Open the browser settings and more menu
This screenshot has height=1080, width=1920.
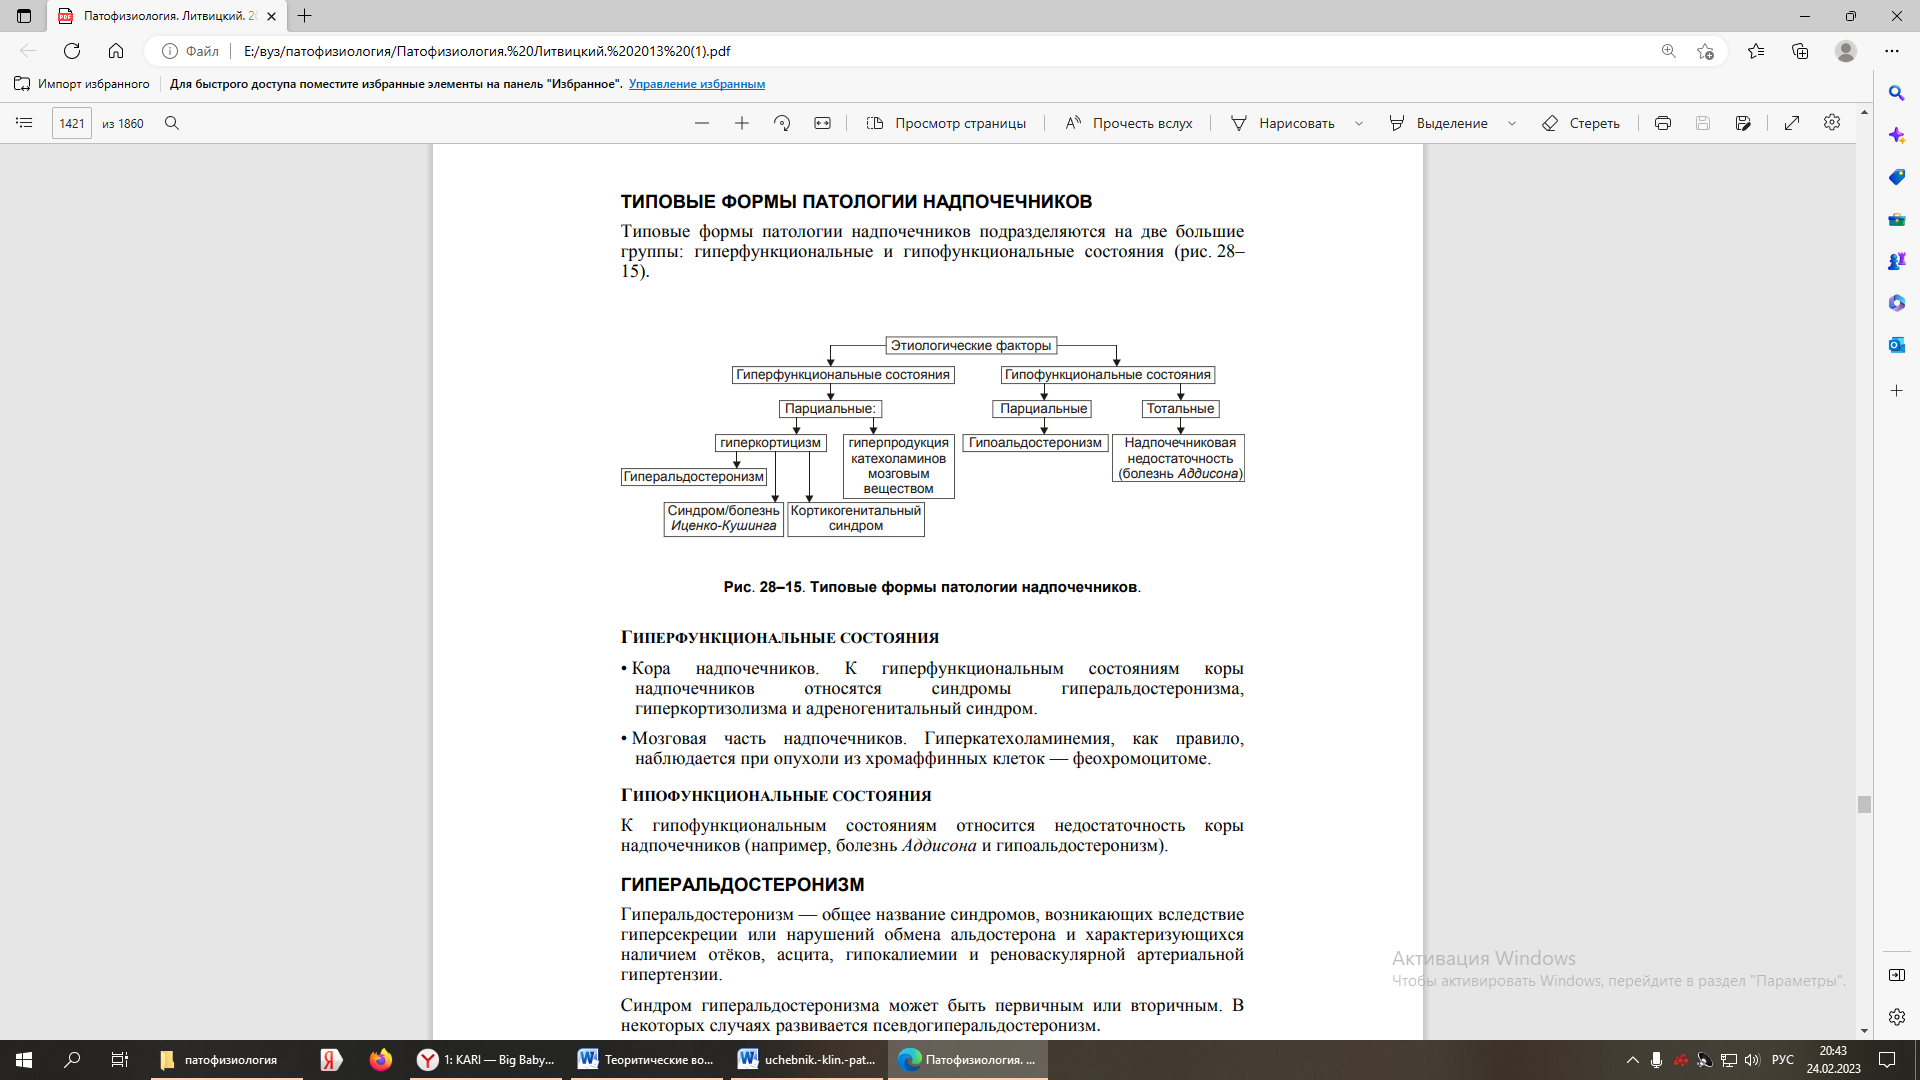(x=1892, y=51)
